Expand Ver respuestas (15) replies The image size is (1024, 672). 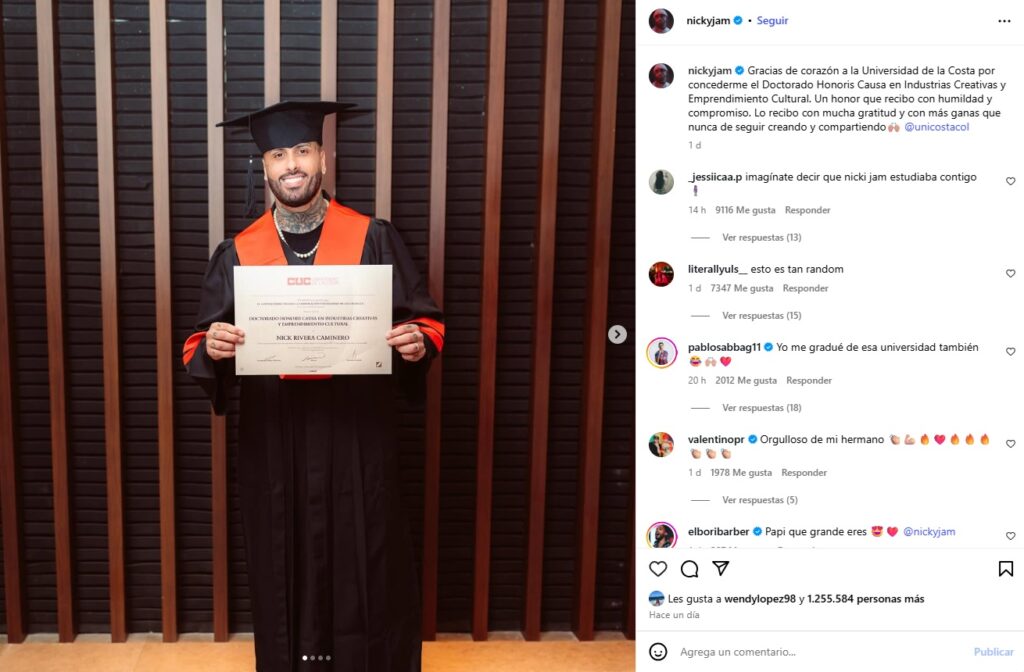761,315
